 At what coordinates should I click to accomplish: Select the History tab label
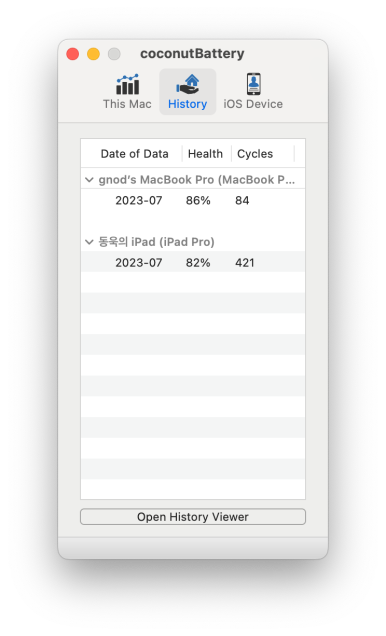(x=187, y=104)
